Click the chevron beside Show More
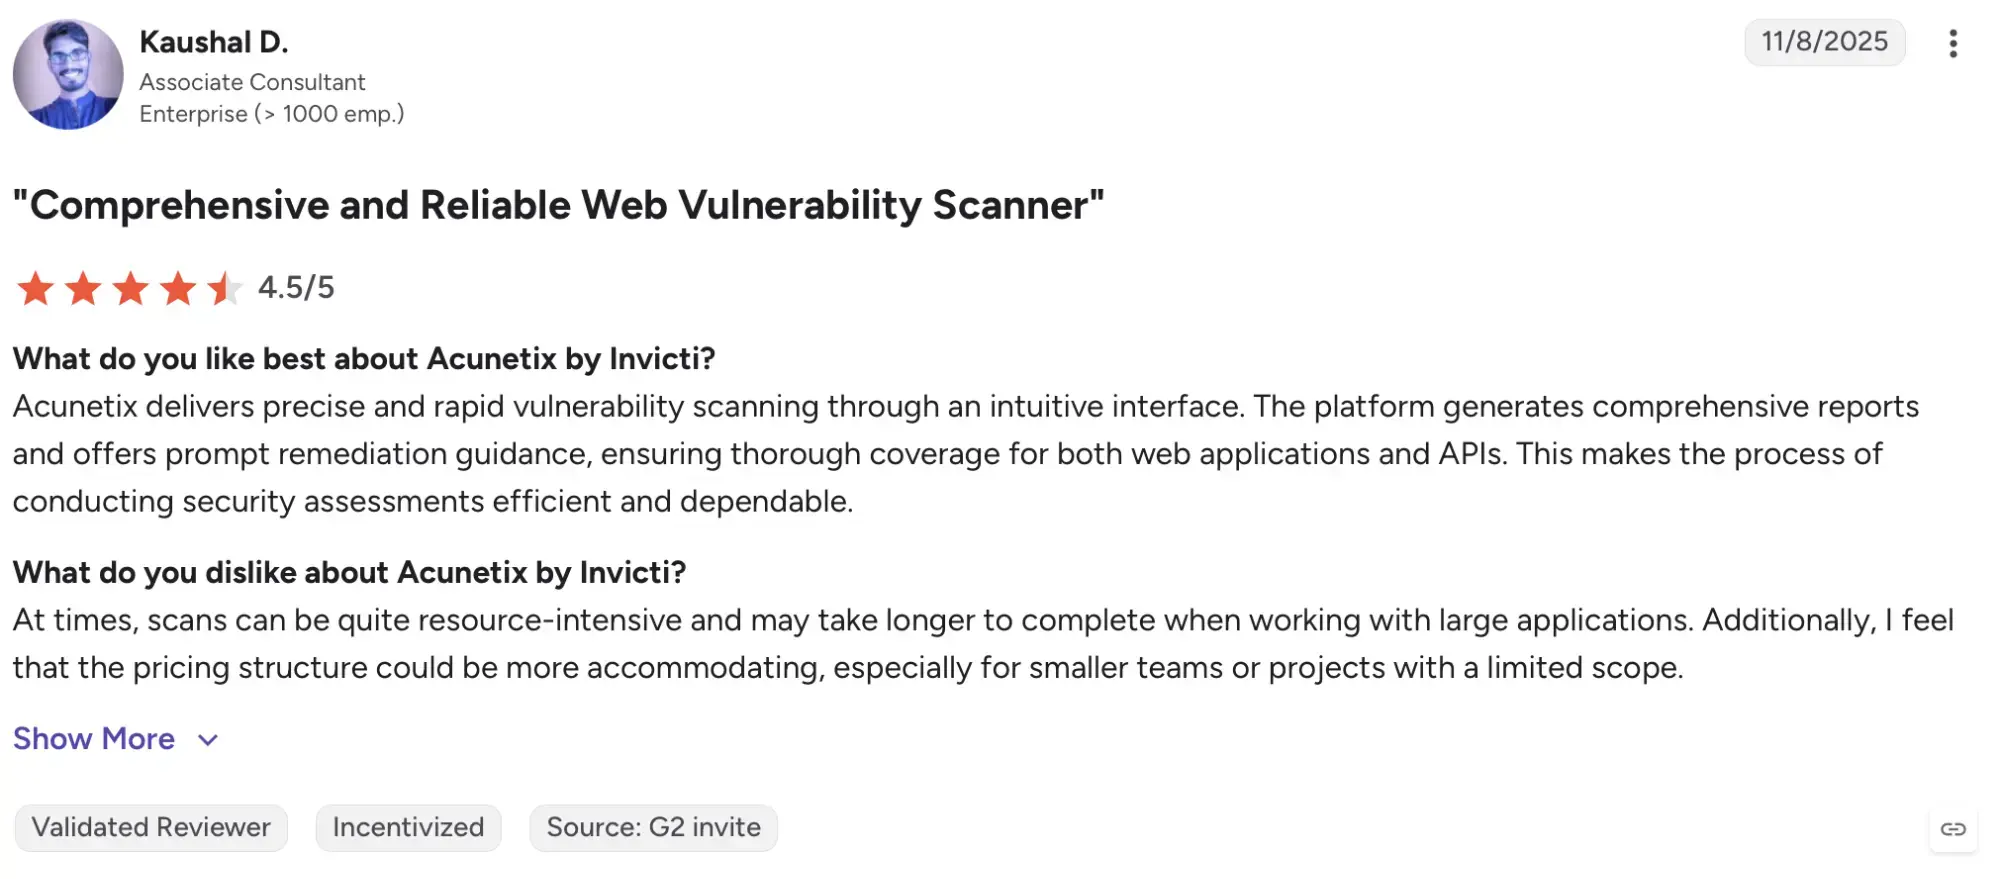The image size is (1999, 879). pos(208,740)
